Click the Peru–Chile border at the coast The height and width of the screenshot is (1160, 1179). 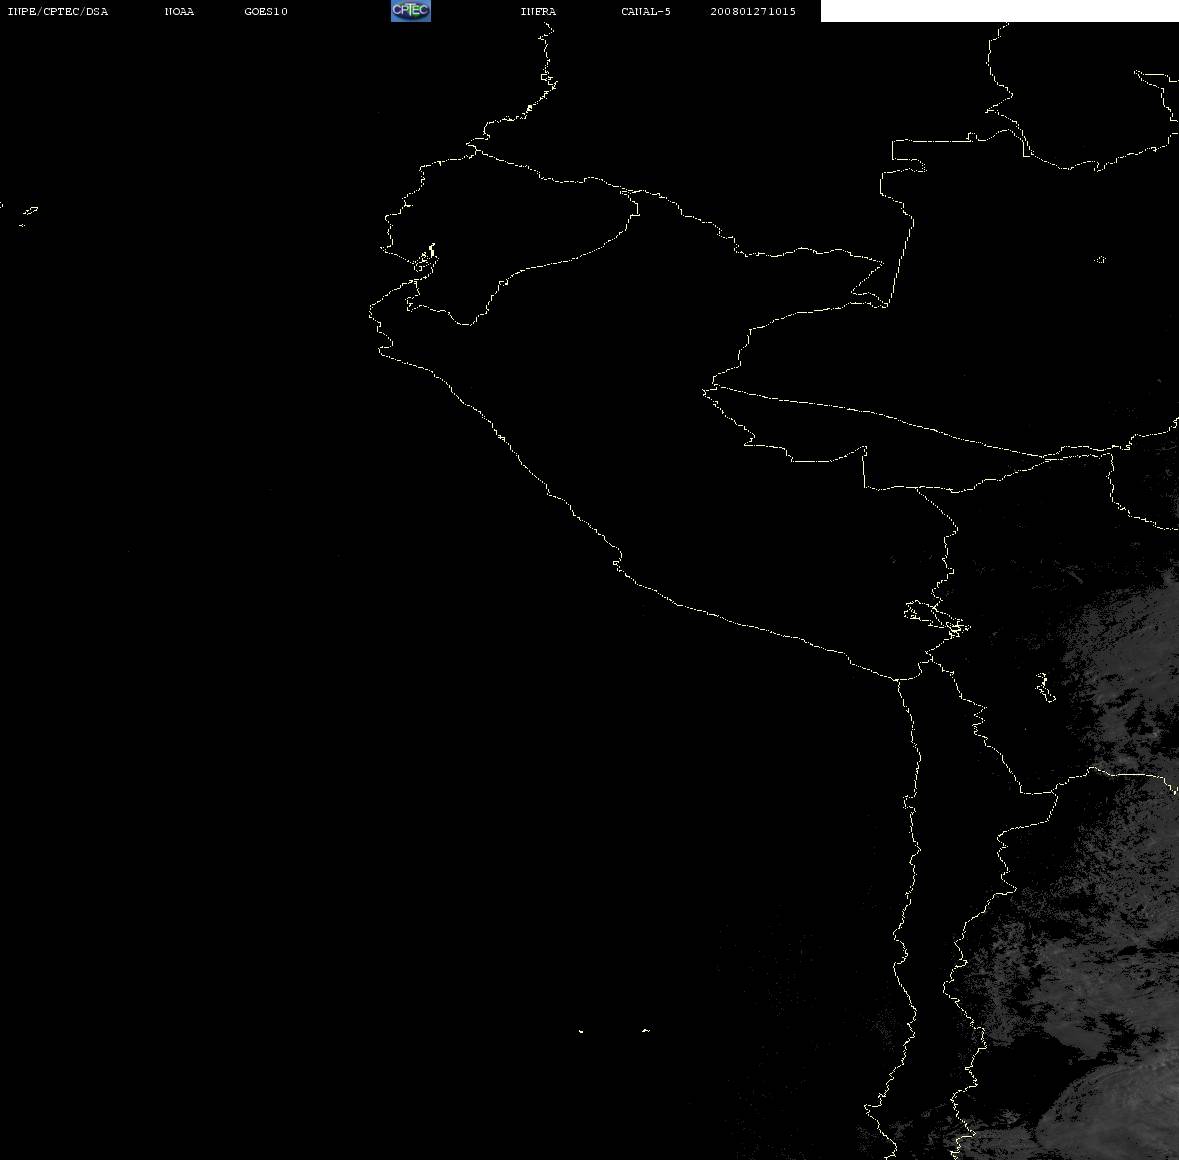tap(897, 679)
